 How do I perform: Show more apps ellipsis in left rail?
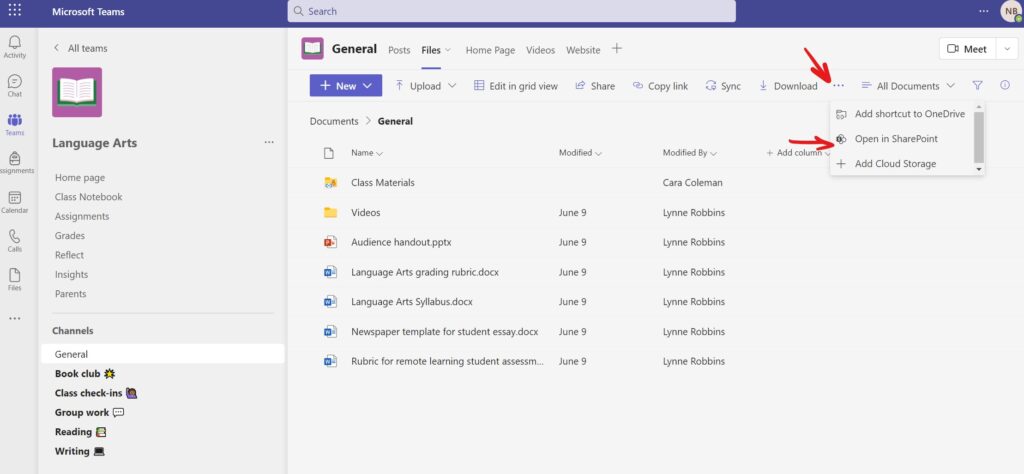click(x=14, y=319)
